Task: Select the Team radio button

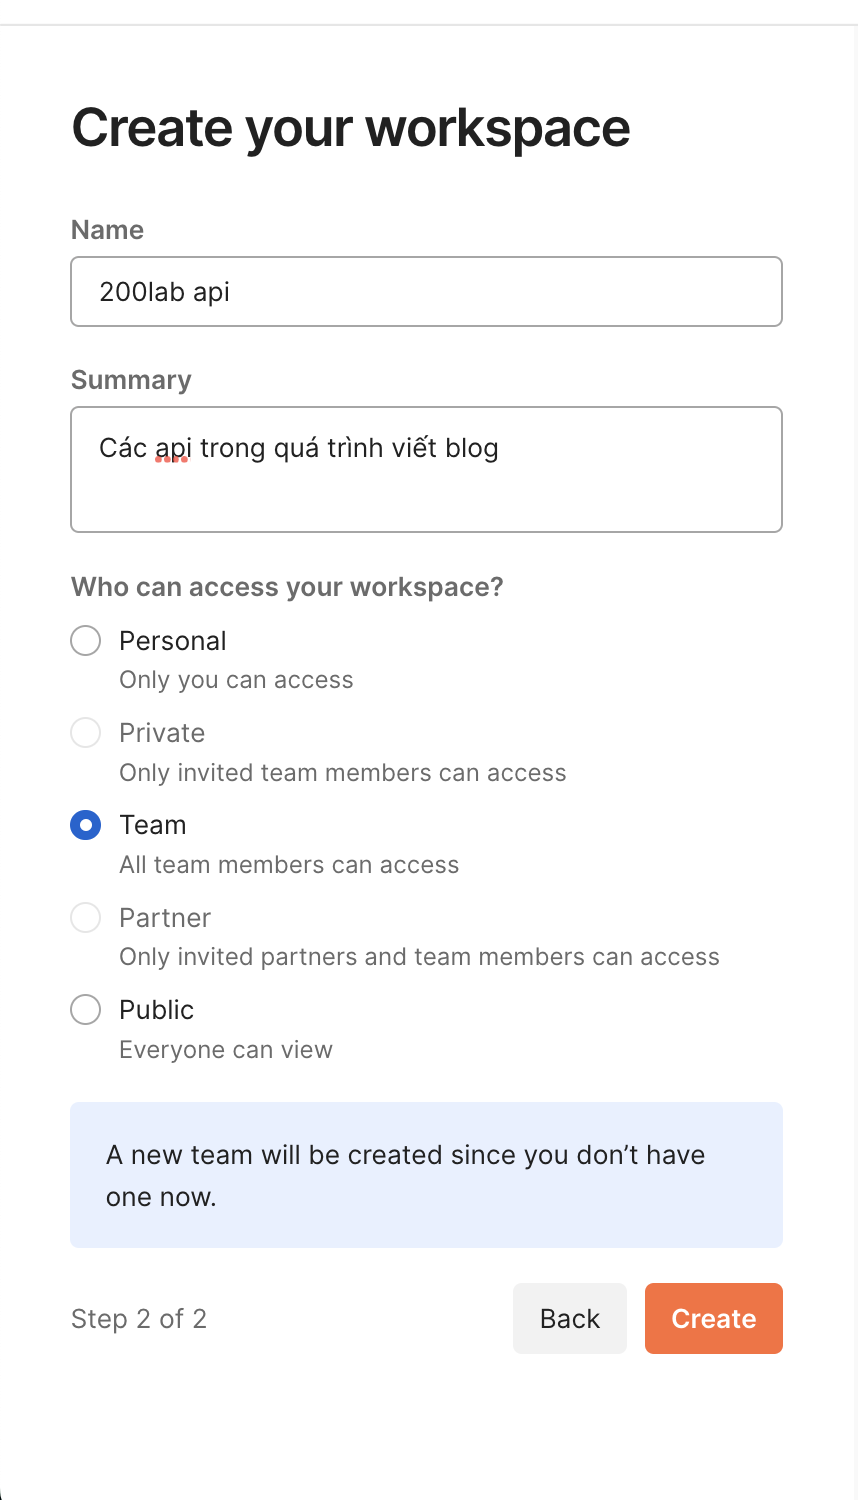Action: (x=86, y=825)
